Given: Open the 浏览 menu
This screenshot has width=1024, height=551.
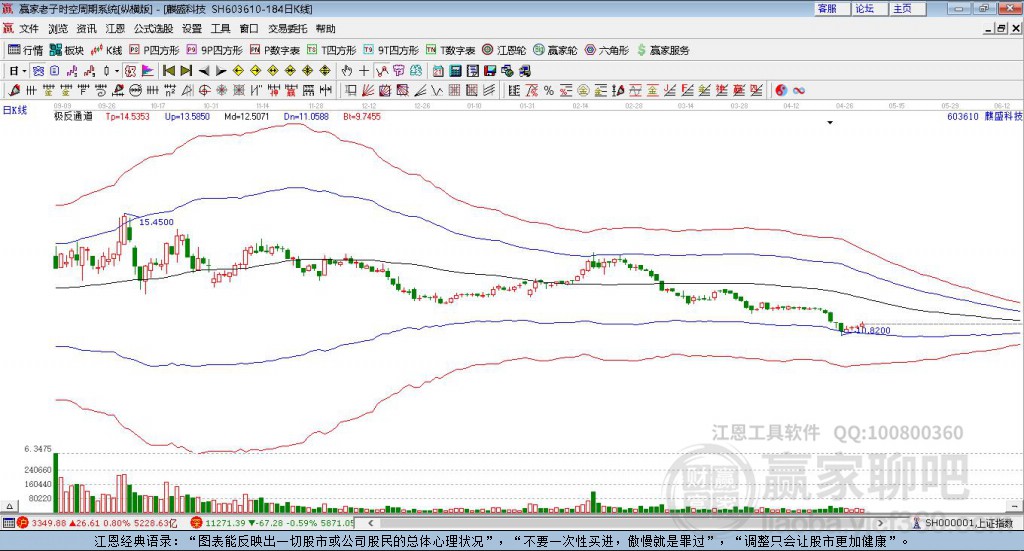Looking at the screenshot, I should coord(57,29).
